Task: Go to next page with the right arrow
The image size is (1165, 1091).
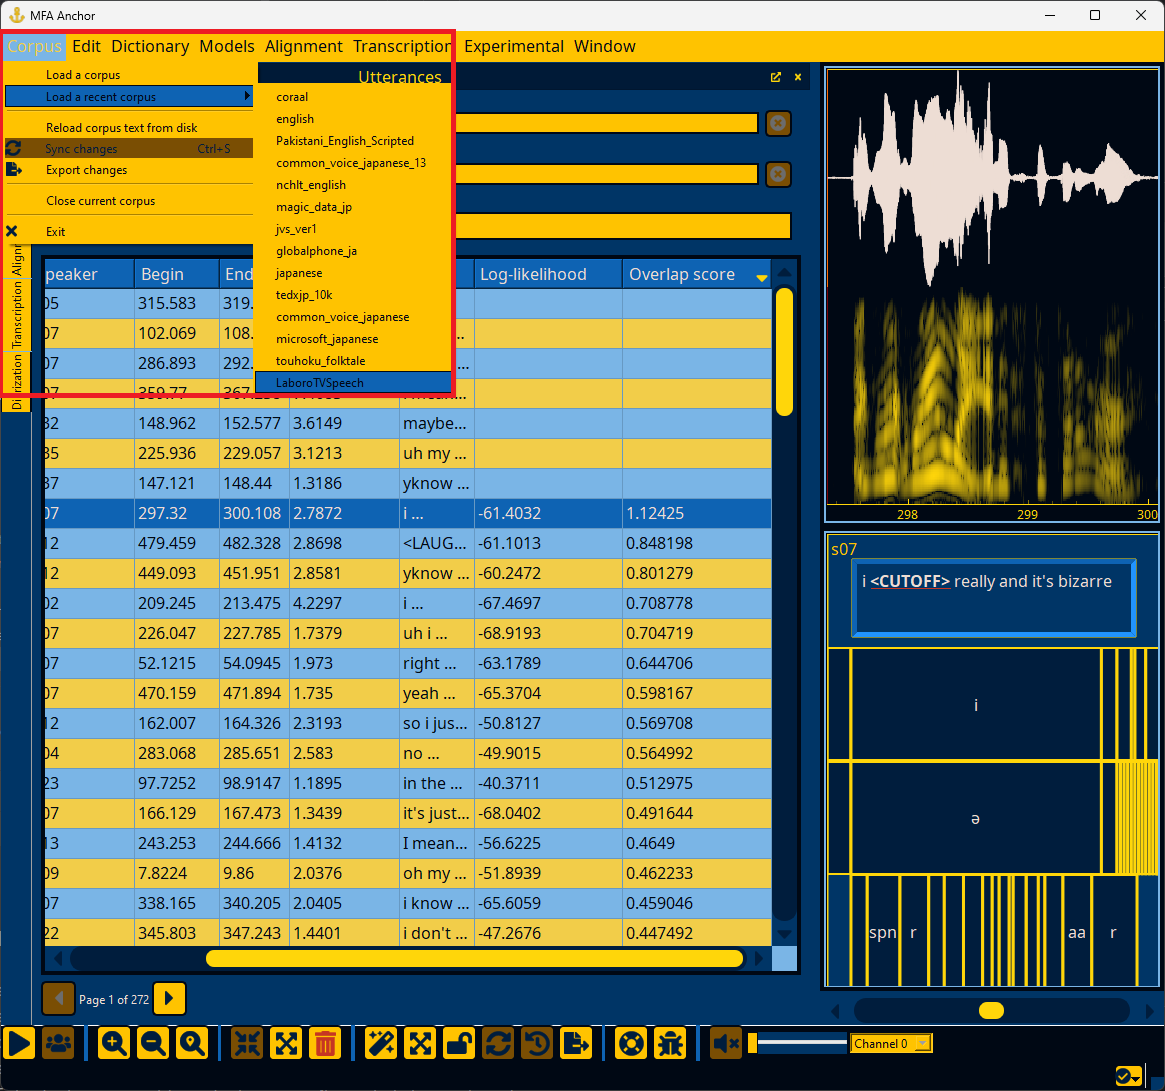Action: click(169, 998)
